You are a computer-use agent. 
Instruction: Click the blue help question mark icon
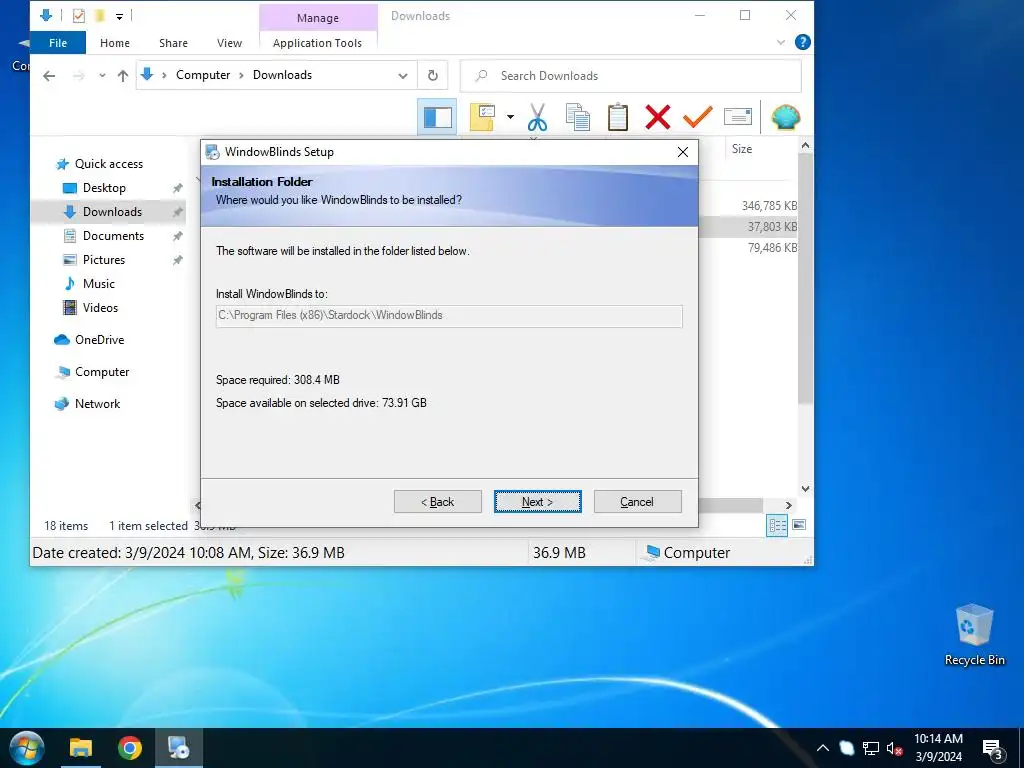(x=803, y=42)
